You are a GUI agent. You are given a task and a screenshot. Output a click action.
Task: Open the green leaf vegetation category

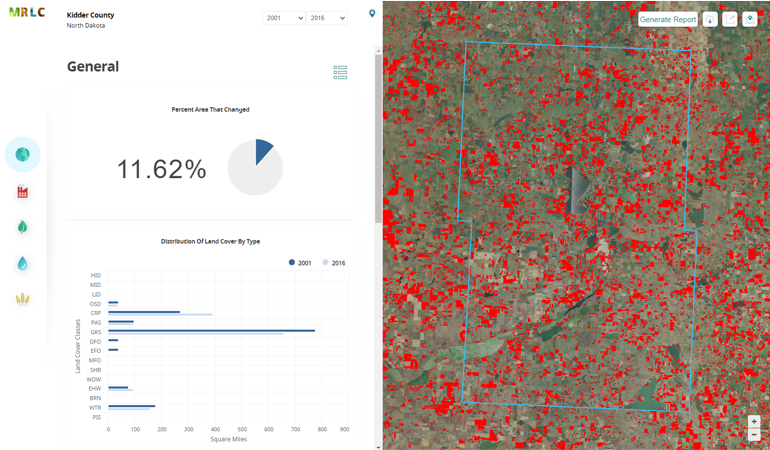point(22,227)
